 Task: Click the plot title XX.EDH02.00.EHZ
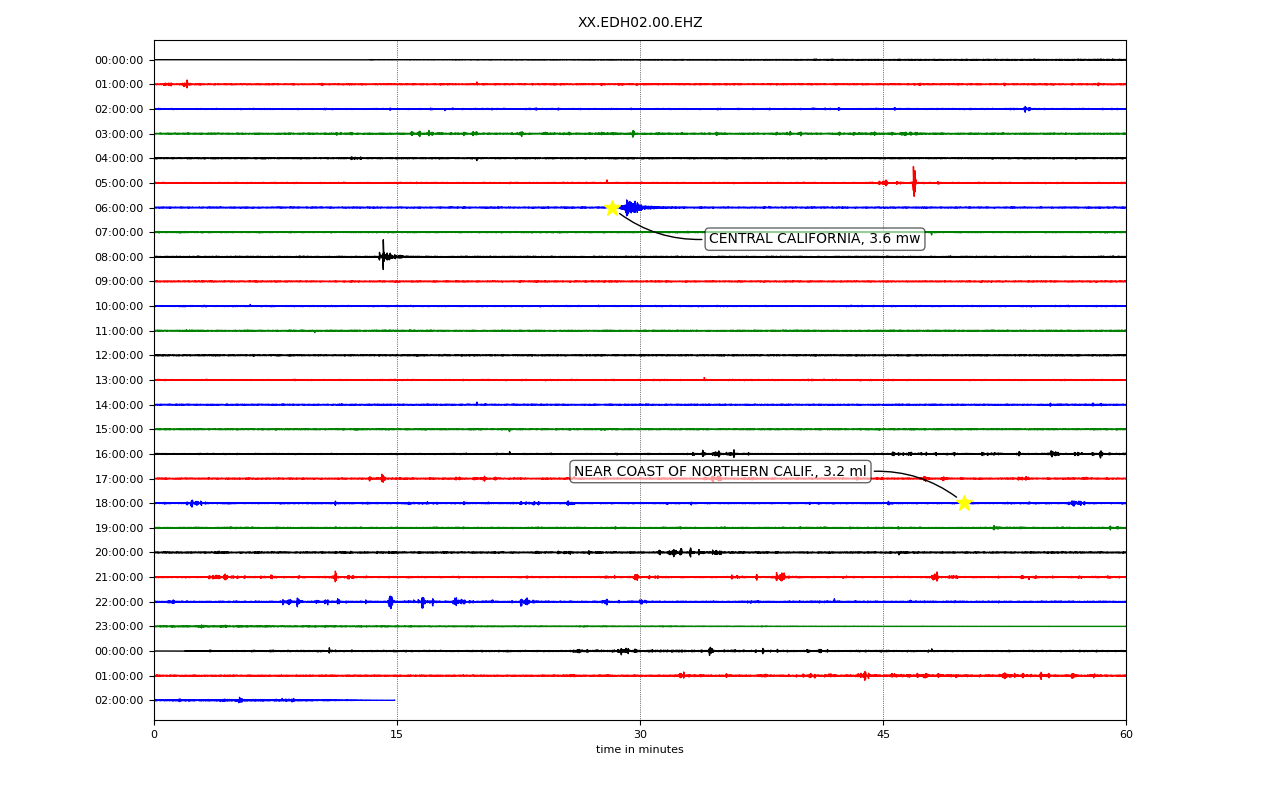click(x=640, y=23)
